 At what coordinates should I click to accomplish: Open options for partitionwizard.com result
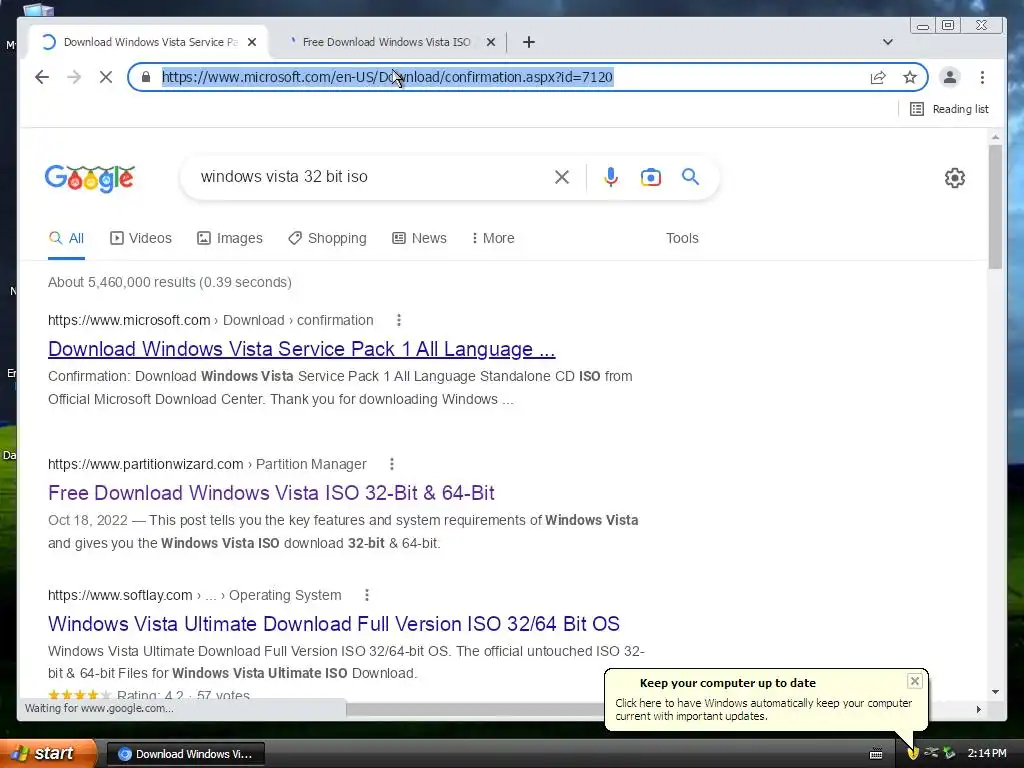pyautogui.click(x=392, y=464)
